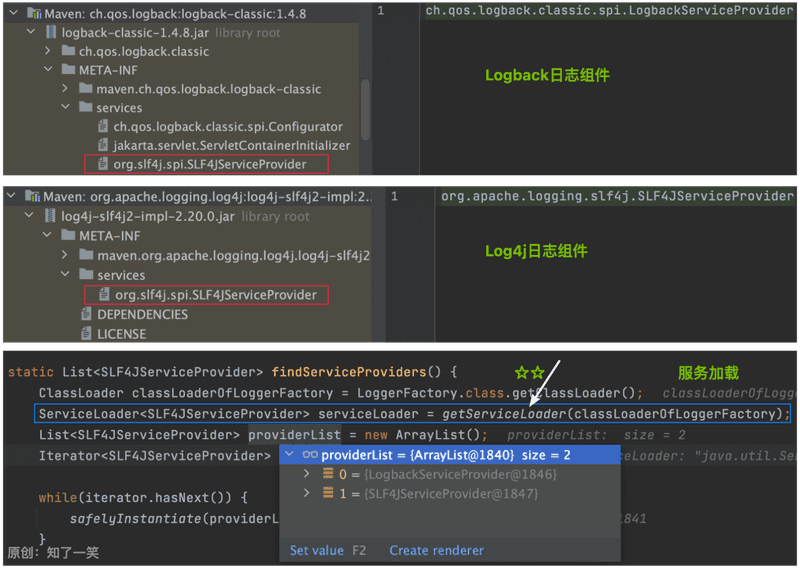Click the list element icon for index 1
The height and width of the screenshot is (568, 800).
coord(328,493)
